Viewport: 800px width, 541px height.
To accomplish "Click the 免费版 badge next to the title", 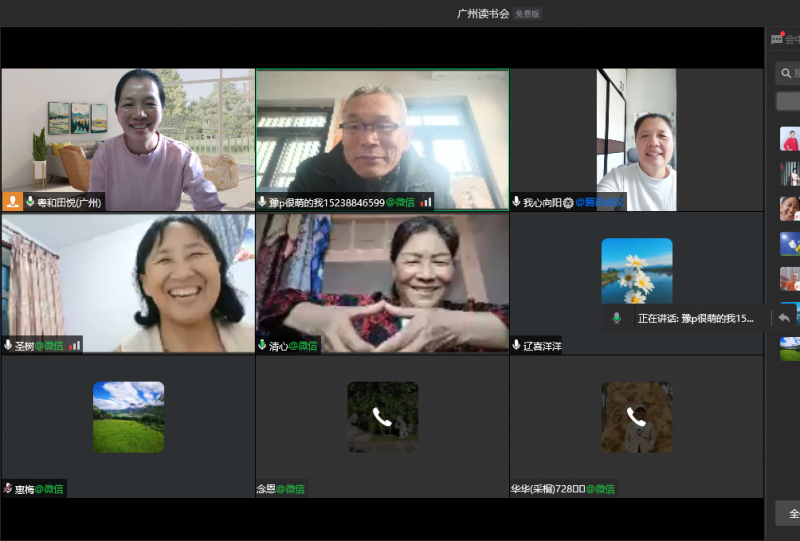I will 527,14.
